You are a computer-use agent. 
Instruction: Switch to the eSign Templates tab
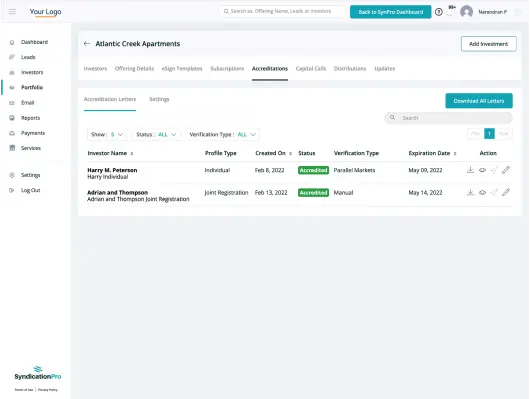click(x=182, y=69)
